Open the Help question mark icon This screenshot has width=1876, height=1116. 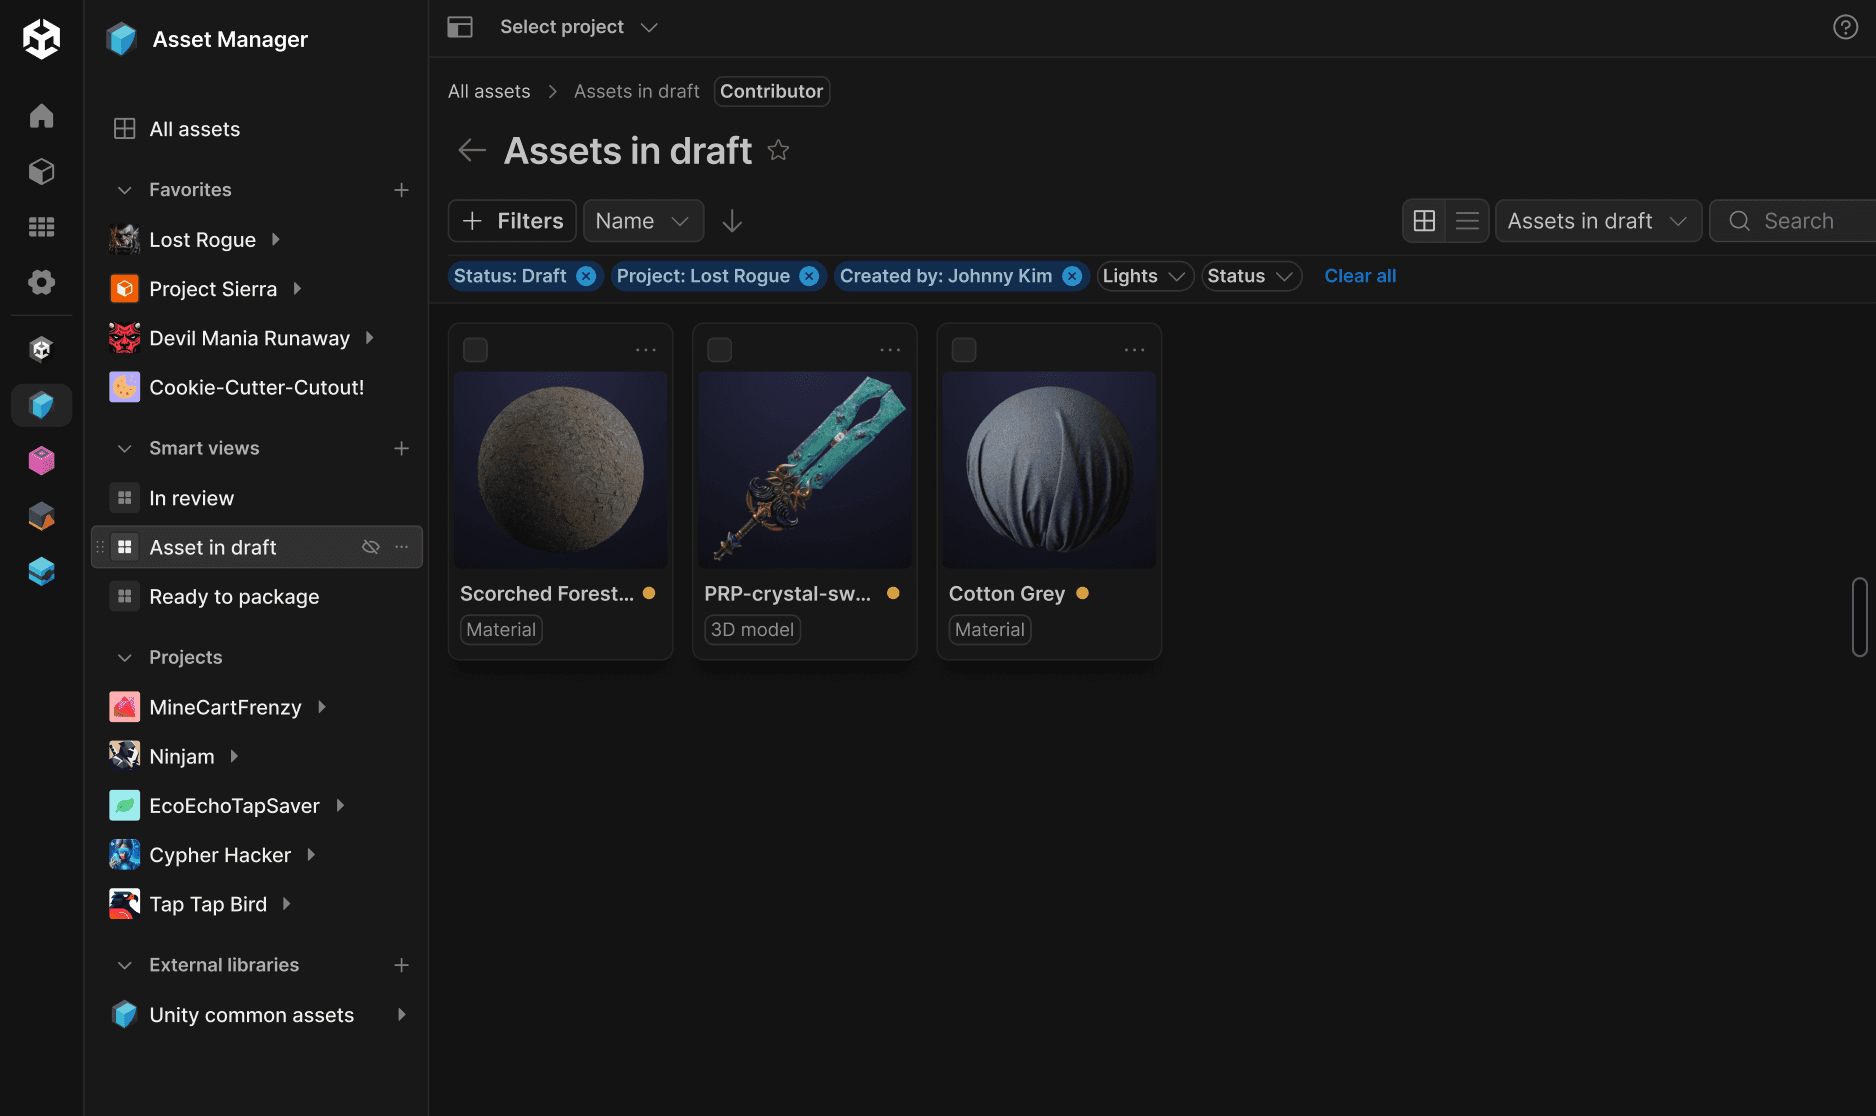1845,27
